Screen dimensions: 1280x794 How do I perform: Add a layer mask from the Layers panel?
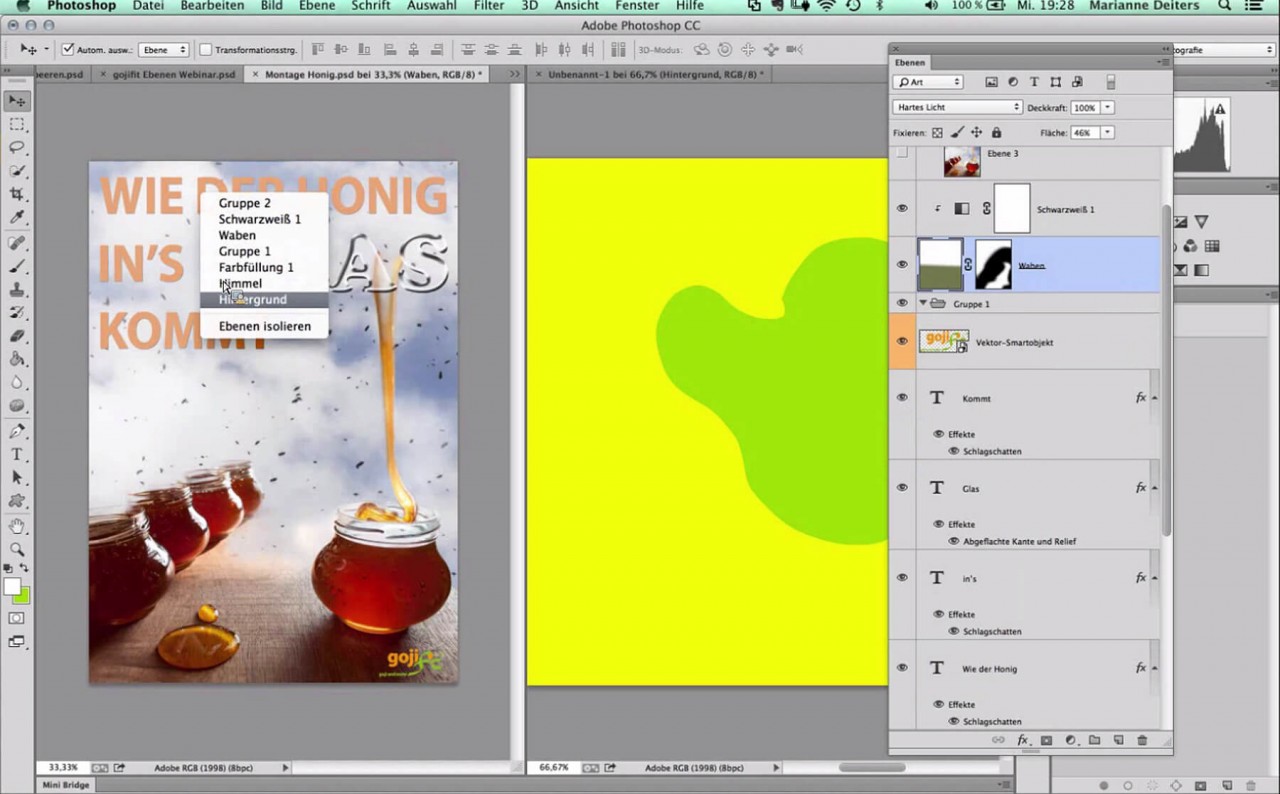pos(1046,740)
